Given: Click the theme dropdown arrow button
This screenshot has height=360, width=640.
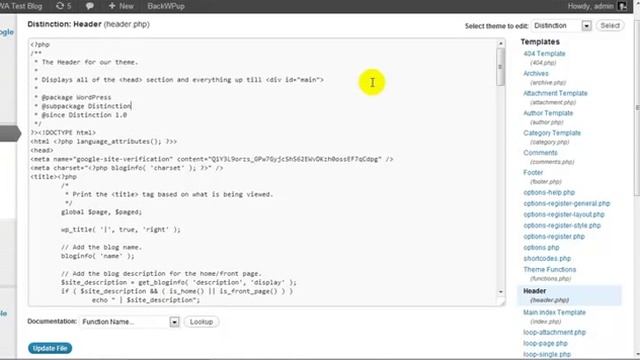Looking at the screenshot, I should (x=587, y=26).
